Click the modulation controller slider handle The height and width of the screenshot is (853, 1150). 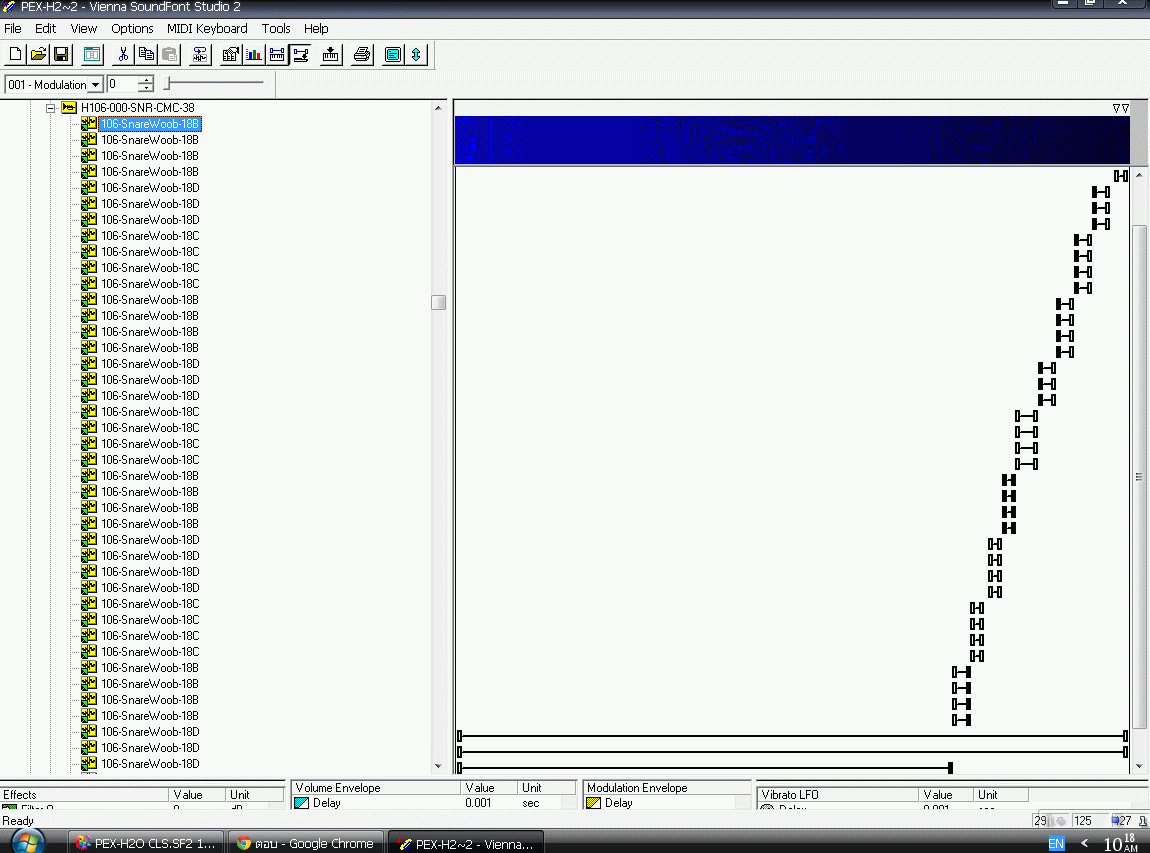(167, 83)
